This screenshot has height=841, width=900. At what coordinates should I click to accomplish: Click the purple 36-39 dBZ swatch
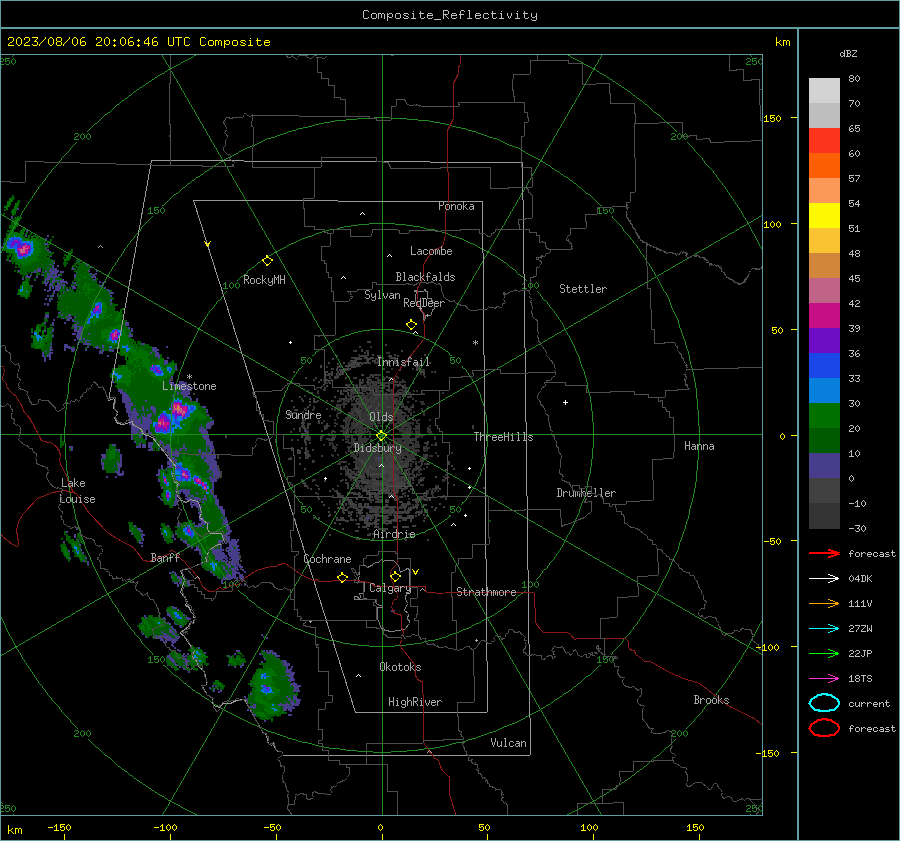(824, 340)
